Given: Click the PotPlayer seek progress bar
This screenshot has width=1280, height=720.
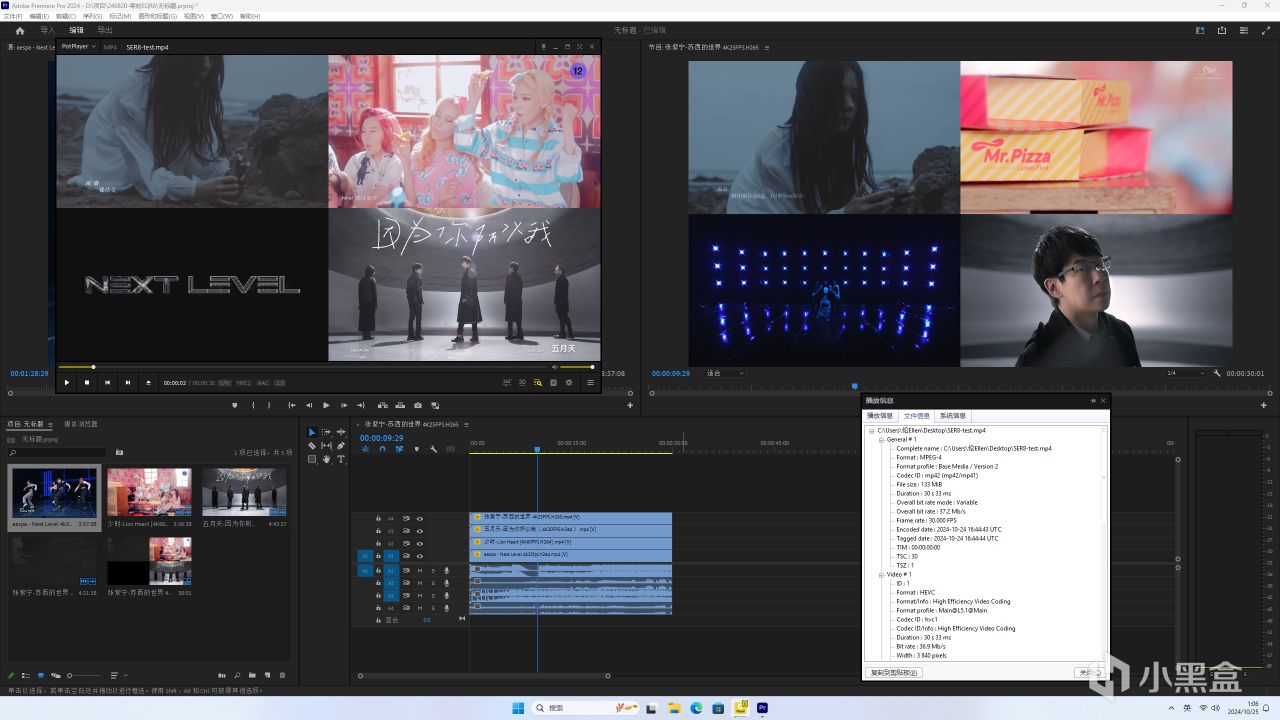Looking at the screenshot, I should (300, 367).
